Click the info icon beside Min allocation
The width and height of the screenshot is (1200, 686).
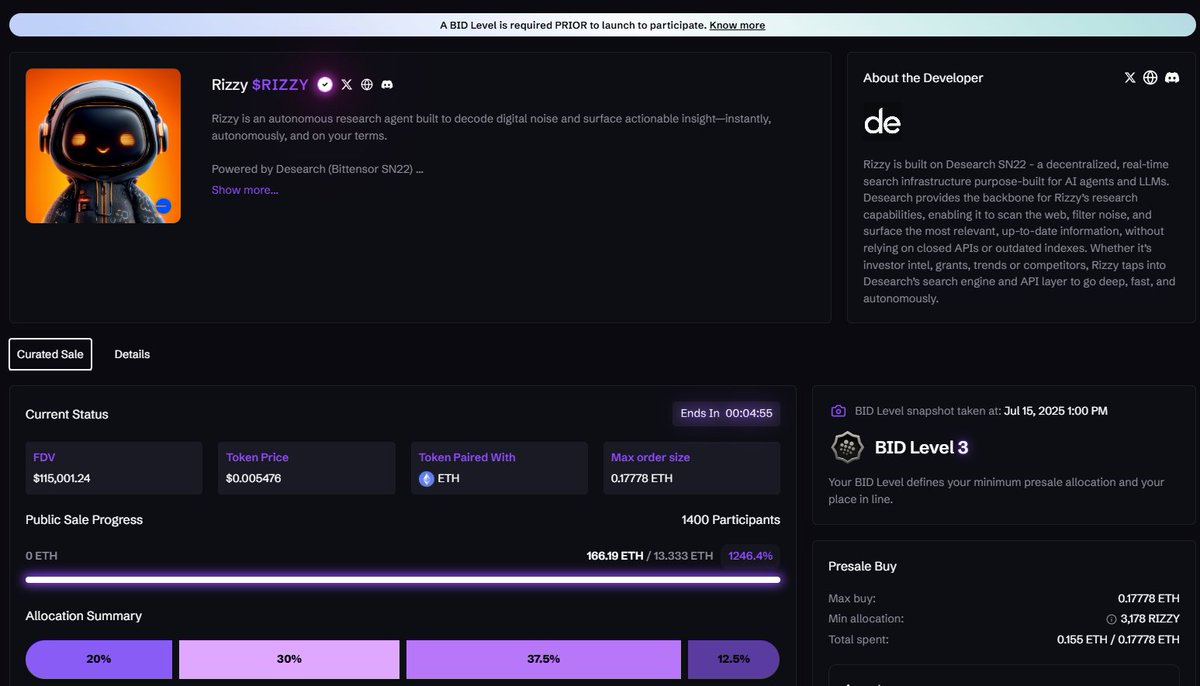coord(1111,619)
